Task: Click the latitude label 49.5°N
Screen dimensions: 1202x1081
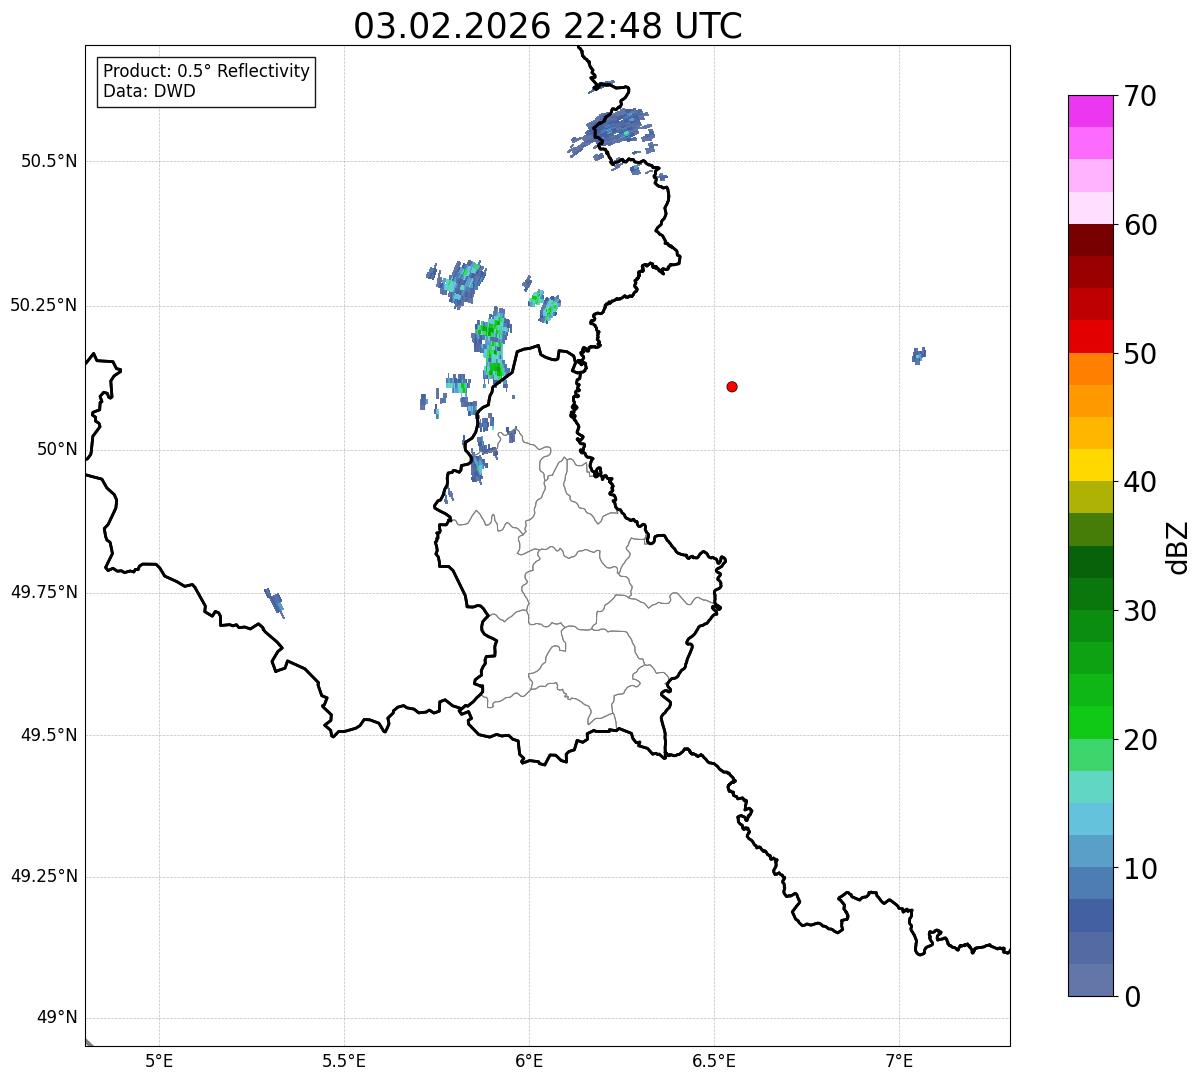Action: pos(49,735)
